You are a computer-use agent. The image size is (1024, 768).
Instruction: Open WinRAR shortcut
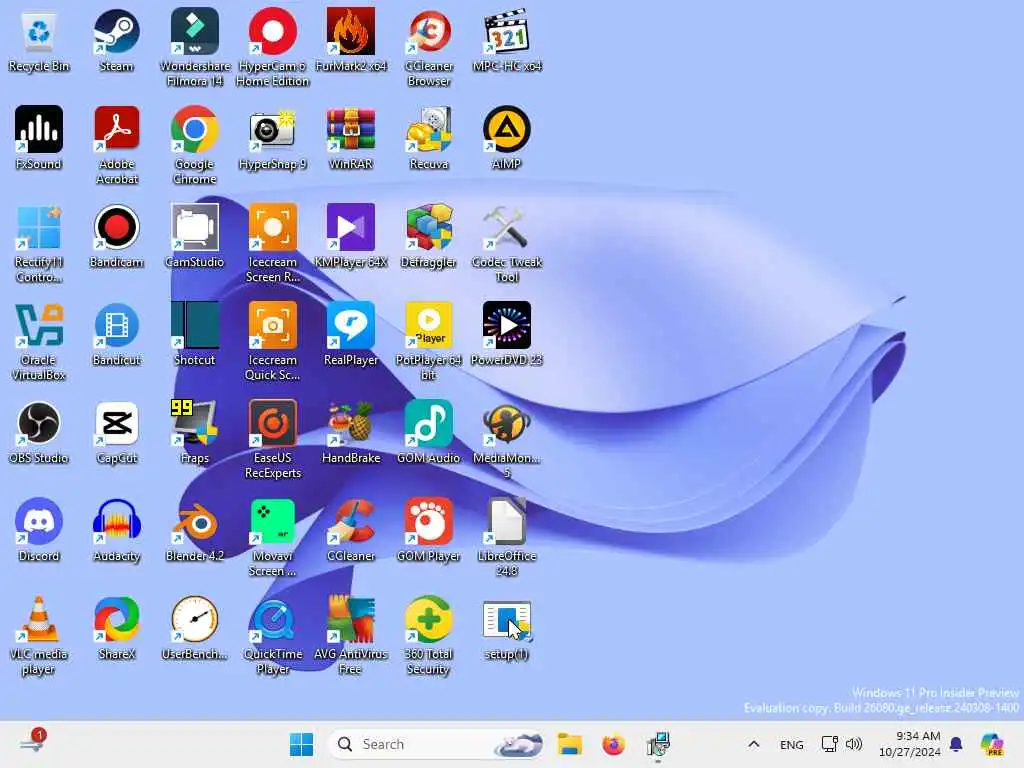coord(351,139)
